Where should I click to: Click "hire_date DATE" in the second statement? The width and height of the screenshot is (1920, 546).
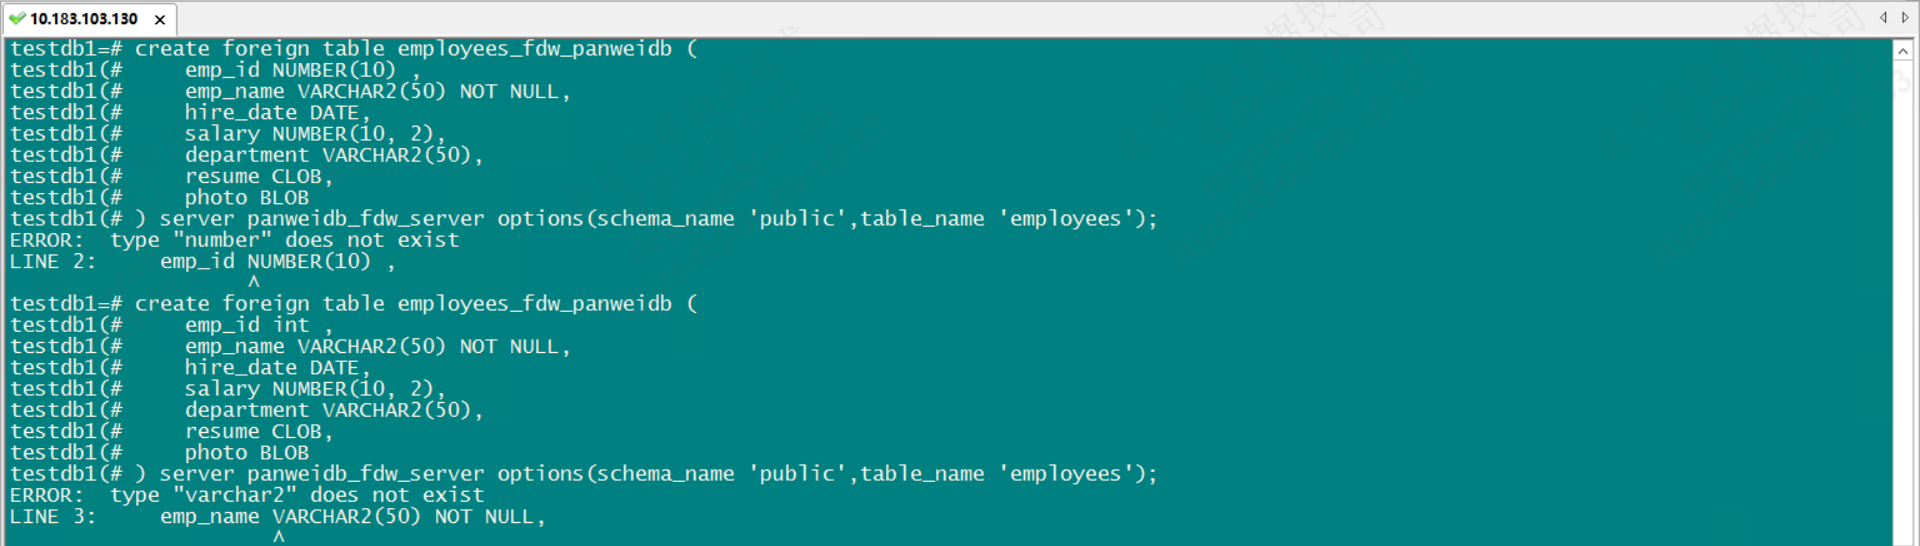click(276, 367)
